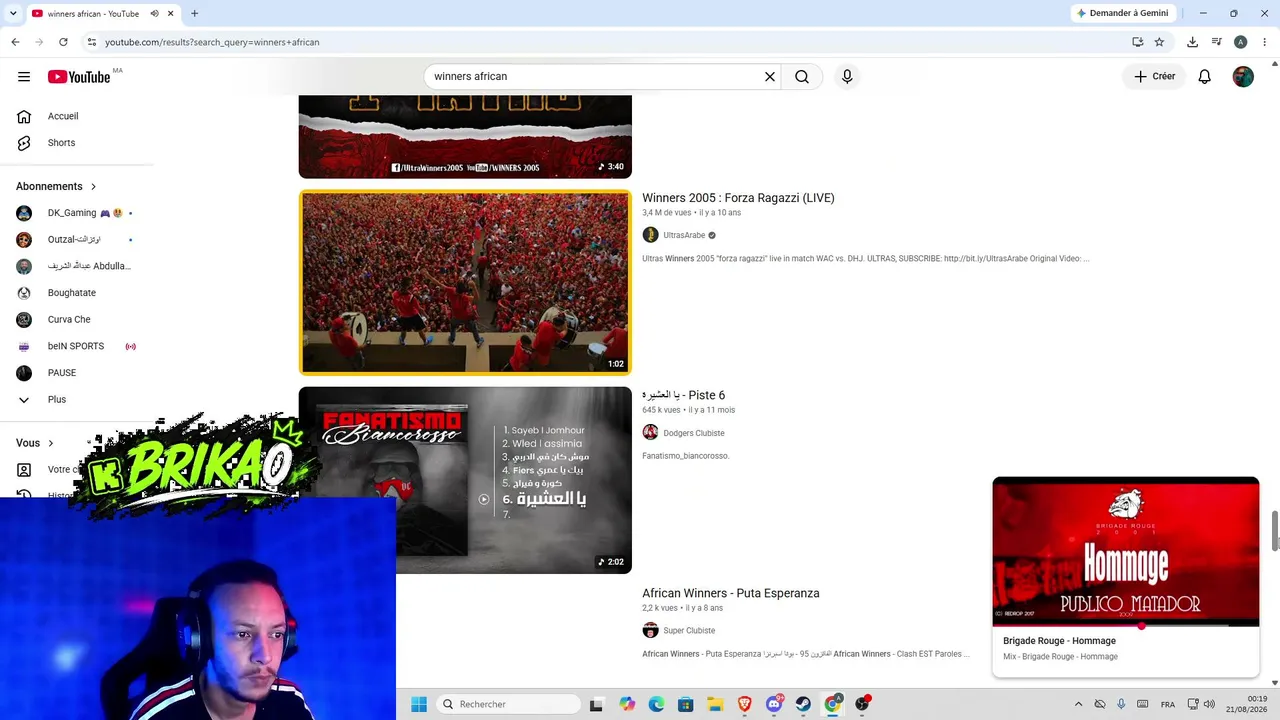Expand the Abonnements section

[57, 186]
